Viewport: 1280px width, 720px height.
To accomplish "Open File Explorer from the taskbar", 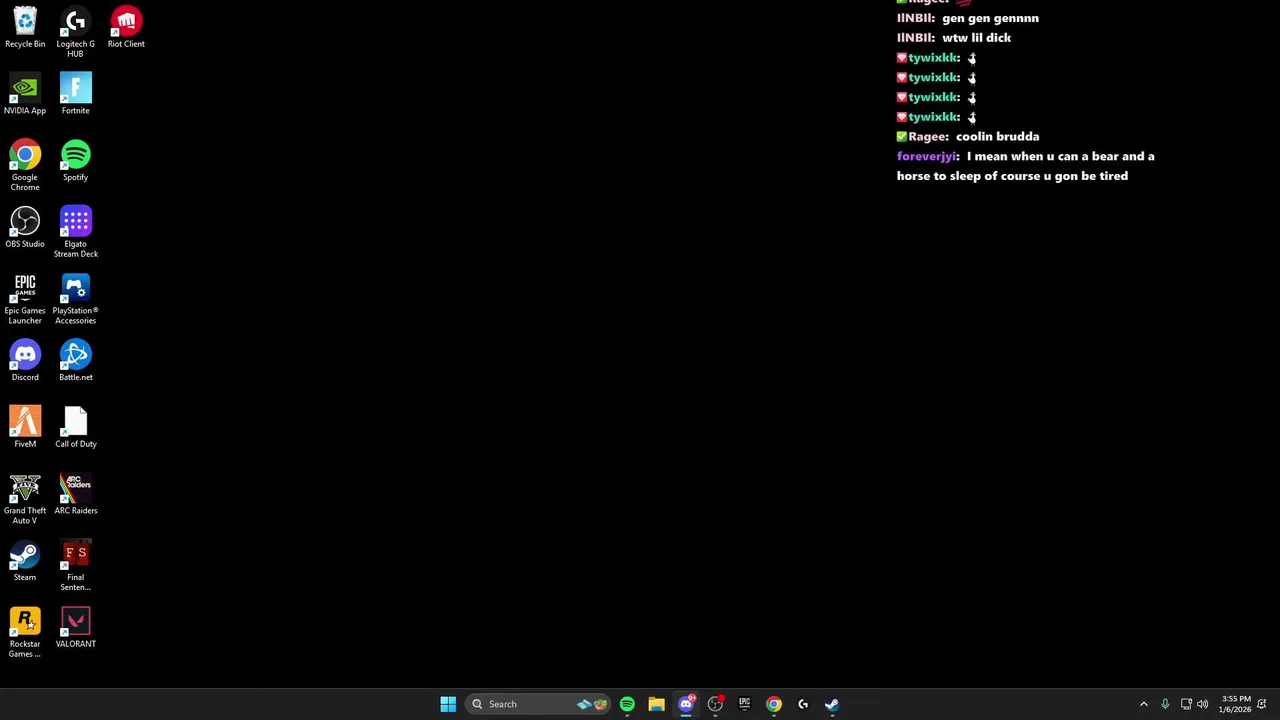I will coord(656,704).
